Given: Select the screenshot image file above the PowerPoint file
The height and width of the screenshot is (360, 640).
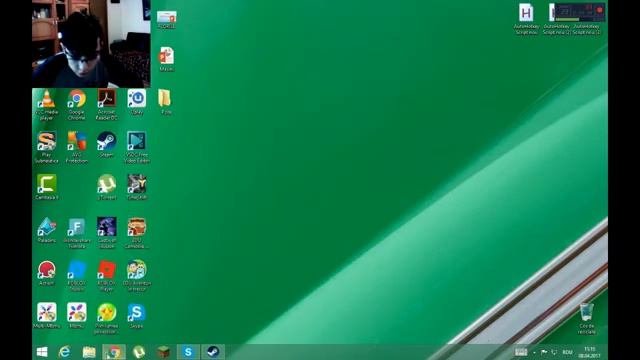Looking at the screenshot, I should (x=167, y=20).
